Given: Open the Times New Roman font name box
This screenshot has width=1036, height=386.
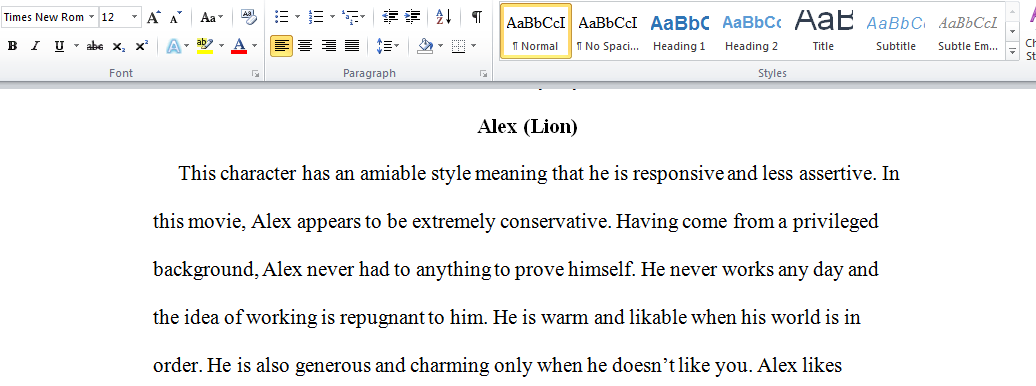Looking at the screenshot, I should click(x=50, y=17).
